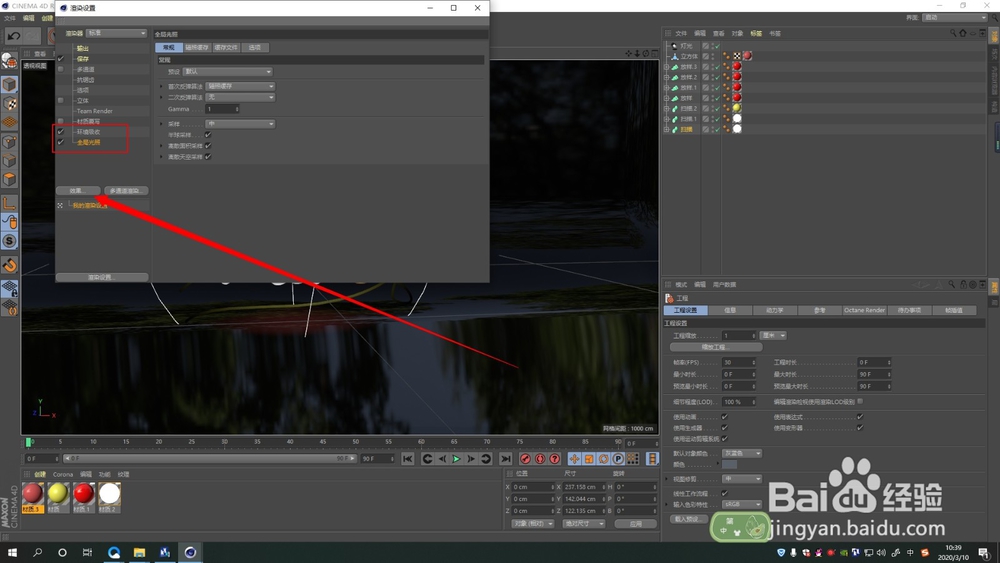
Task: Click the orange magnet snap icon
Action: point(10,265)
